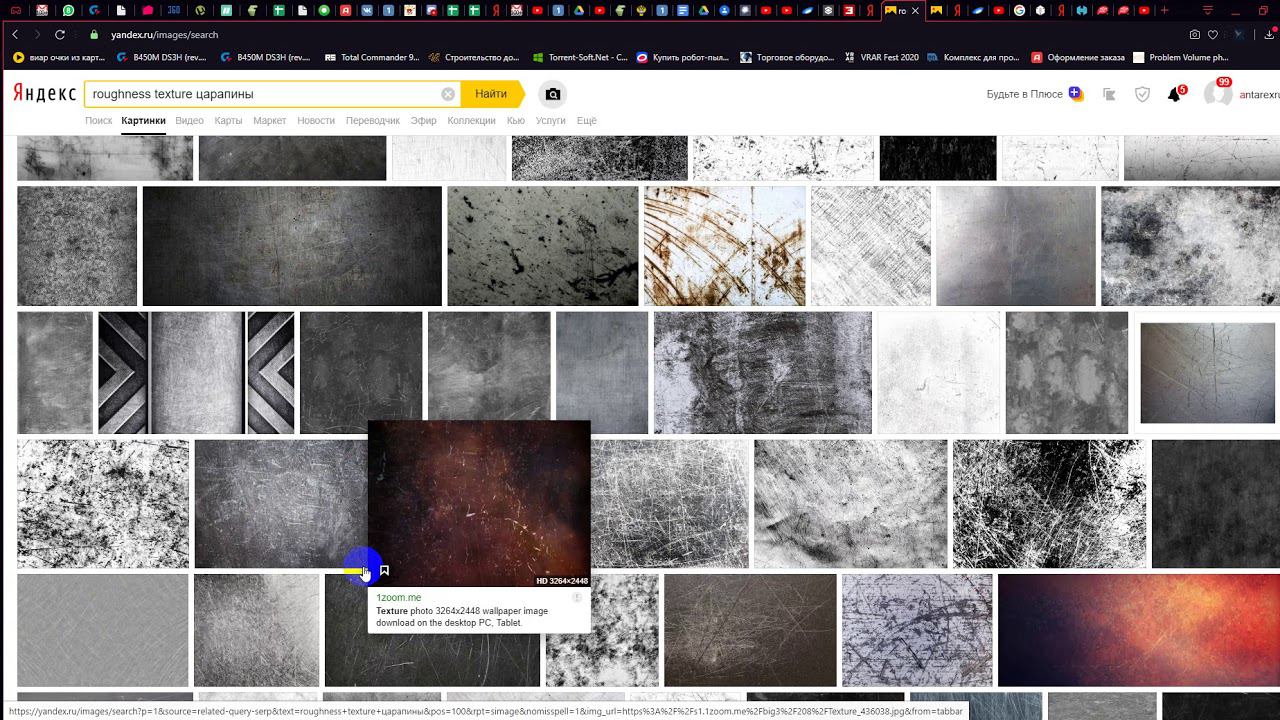Switch to the Видео tab
The height and width of the screenshot is (720, 1280).
pos(189,121)
